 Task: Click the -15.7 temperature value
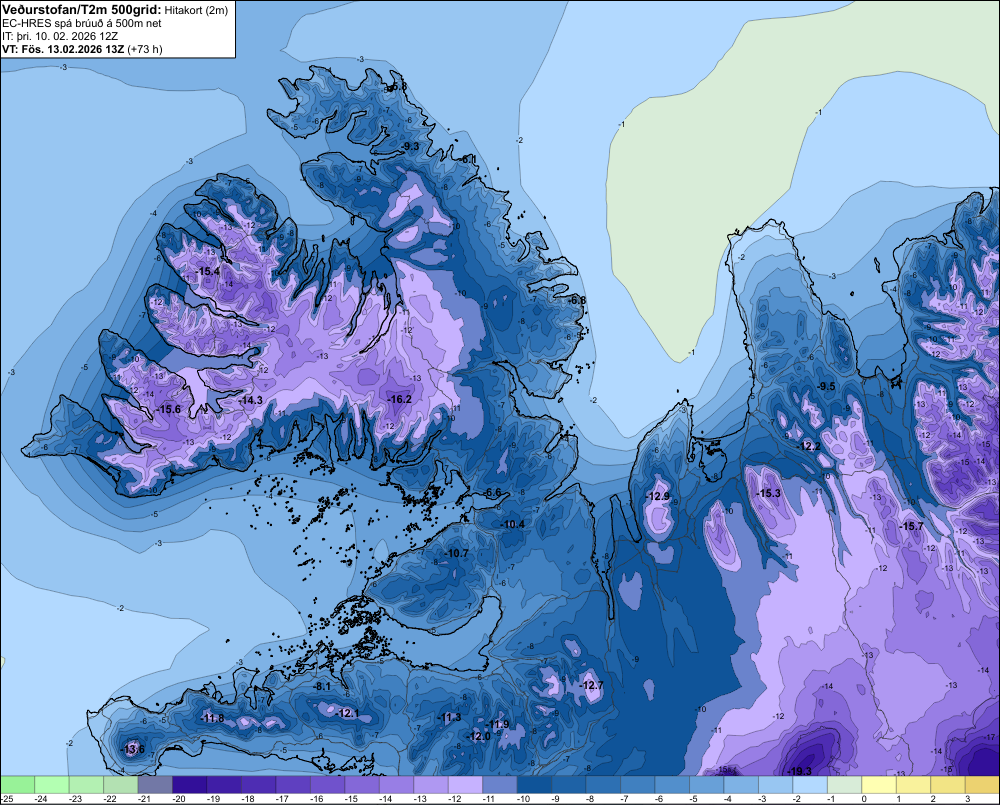pos(911,526)
